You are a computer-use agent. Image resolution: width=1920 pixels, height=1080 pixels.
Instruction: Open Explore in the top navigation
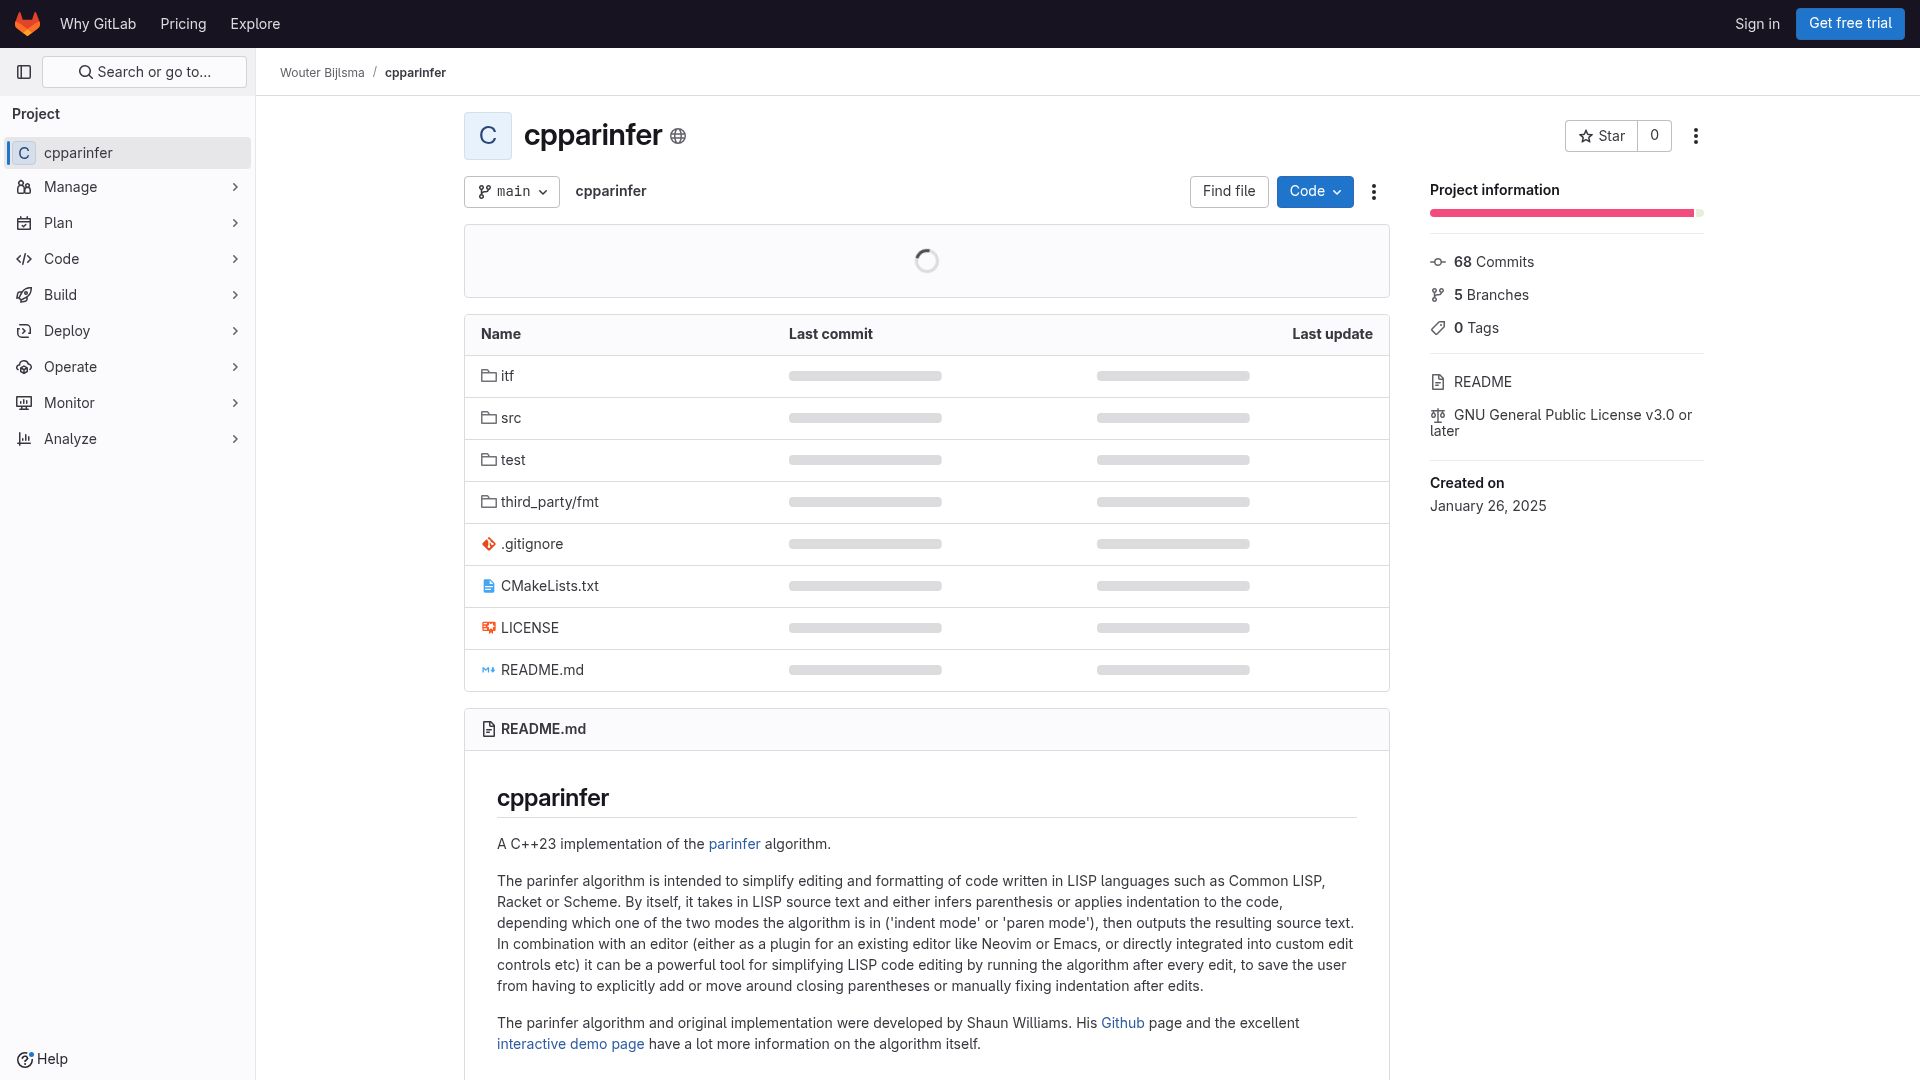(x=255, y=24)
